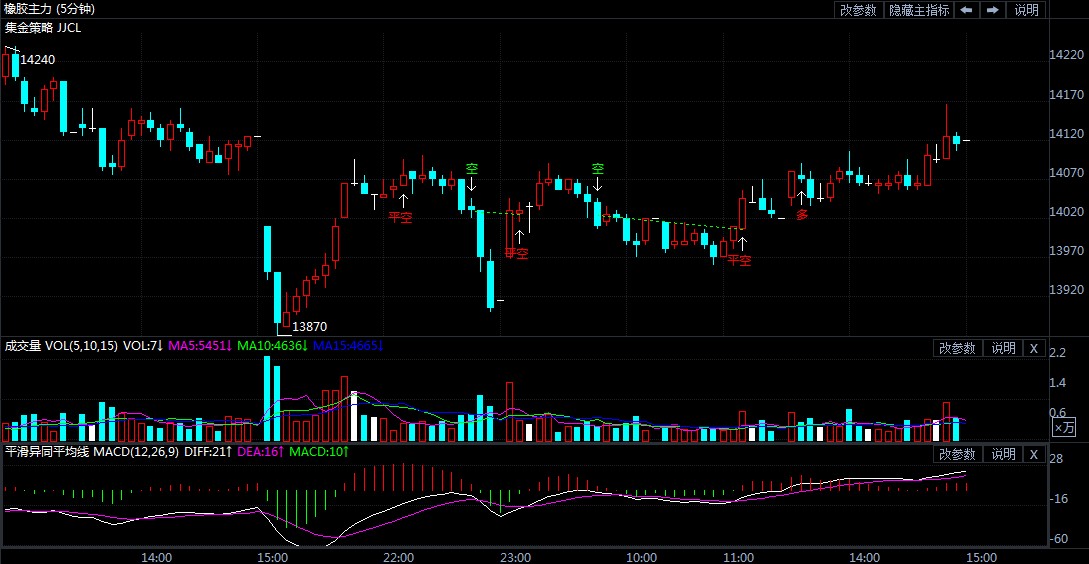Toggle 隐藏主指标 to hide main indicator
Screen dimensions: 1089x564
(919, 10)
